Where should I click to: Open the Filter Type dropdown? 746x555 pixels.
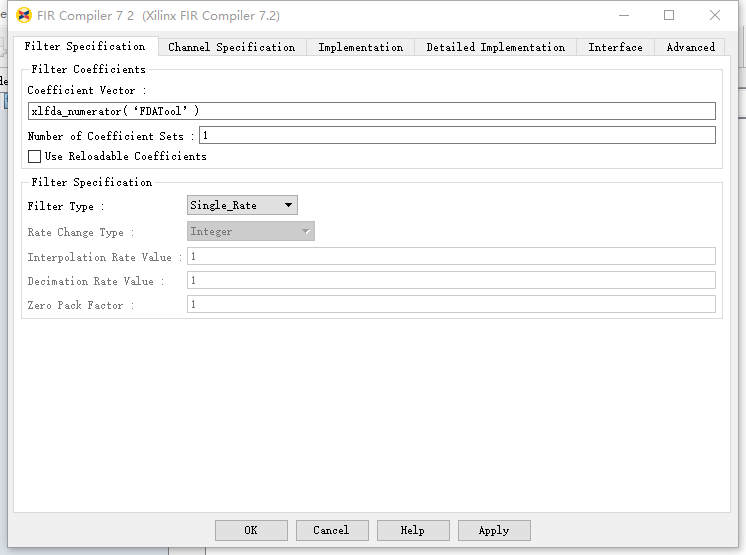242,205
